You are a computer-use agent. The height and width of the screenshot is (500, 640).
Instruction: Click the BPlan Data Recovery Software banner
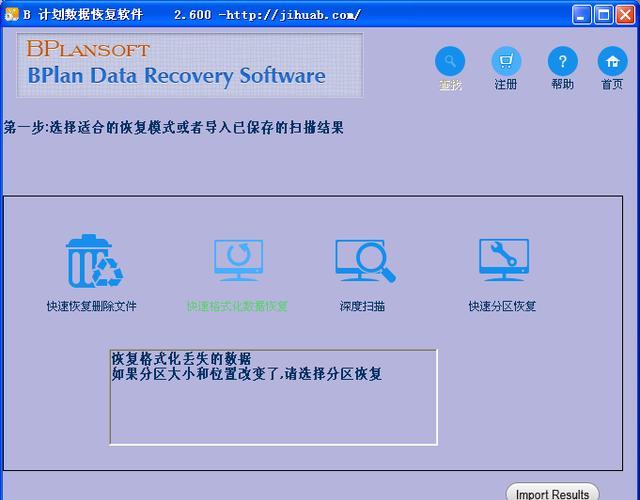click(190, 65)
